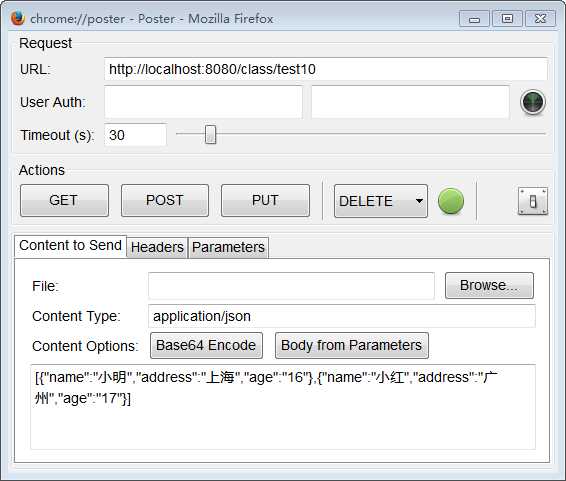Switch to the Parameters tab
566x481 pixels.
point(228,247)
